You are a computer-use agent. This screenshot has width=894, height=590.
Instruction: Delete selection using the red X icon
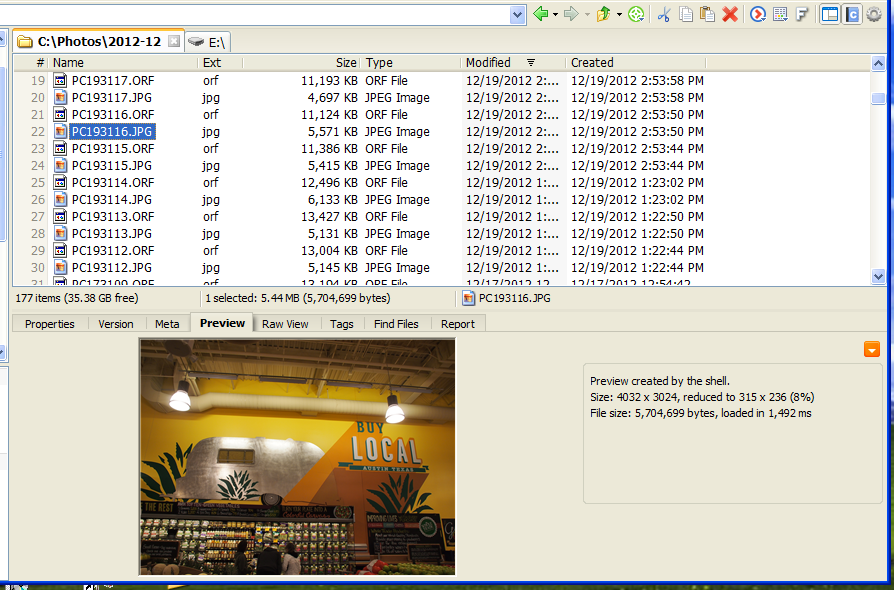pos(730,14)
